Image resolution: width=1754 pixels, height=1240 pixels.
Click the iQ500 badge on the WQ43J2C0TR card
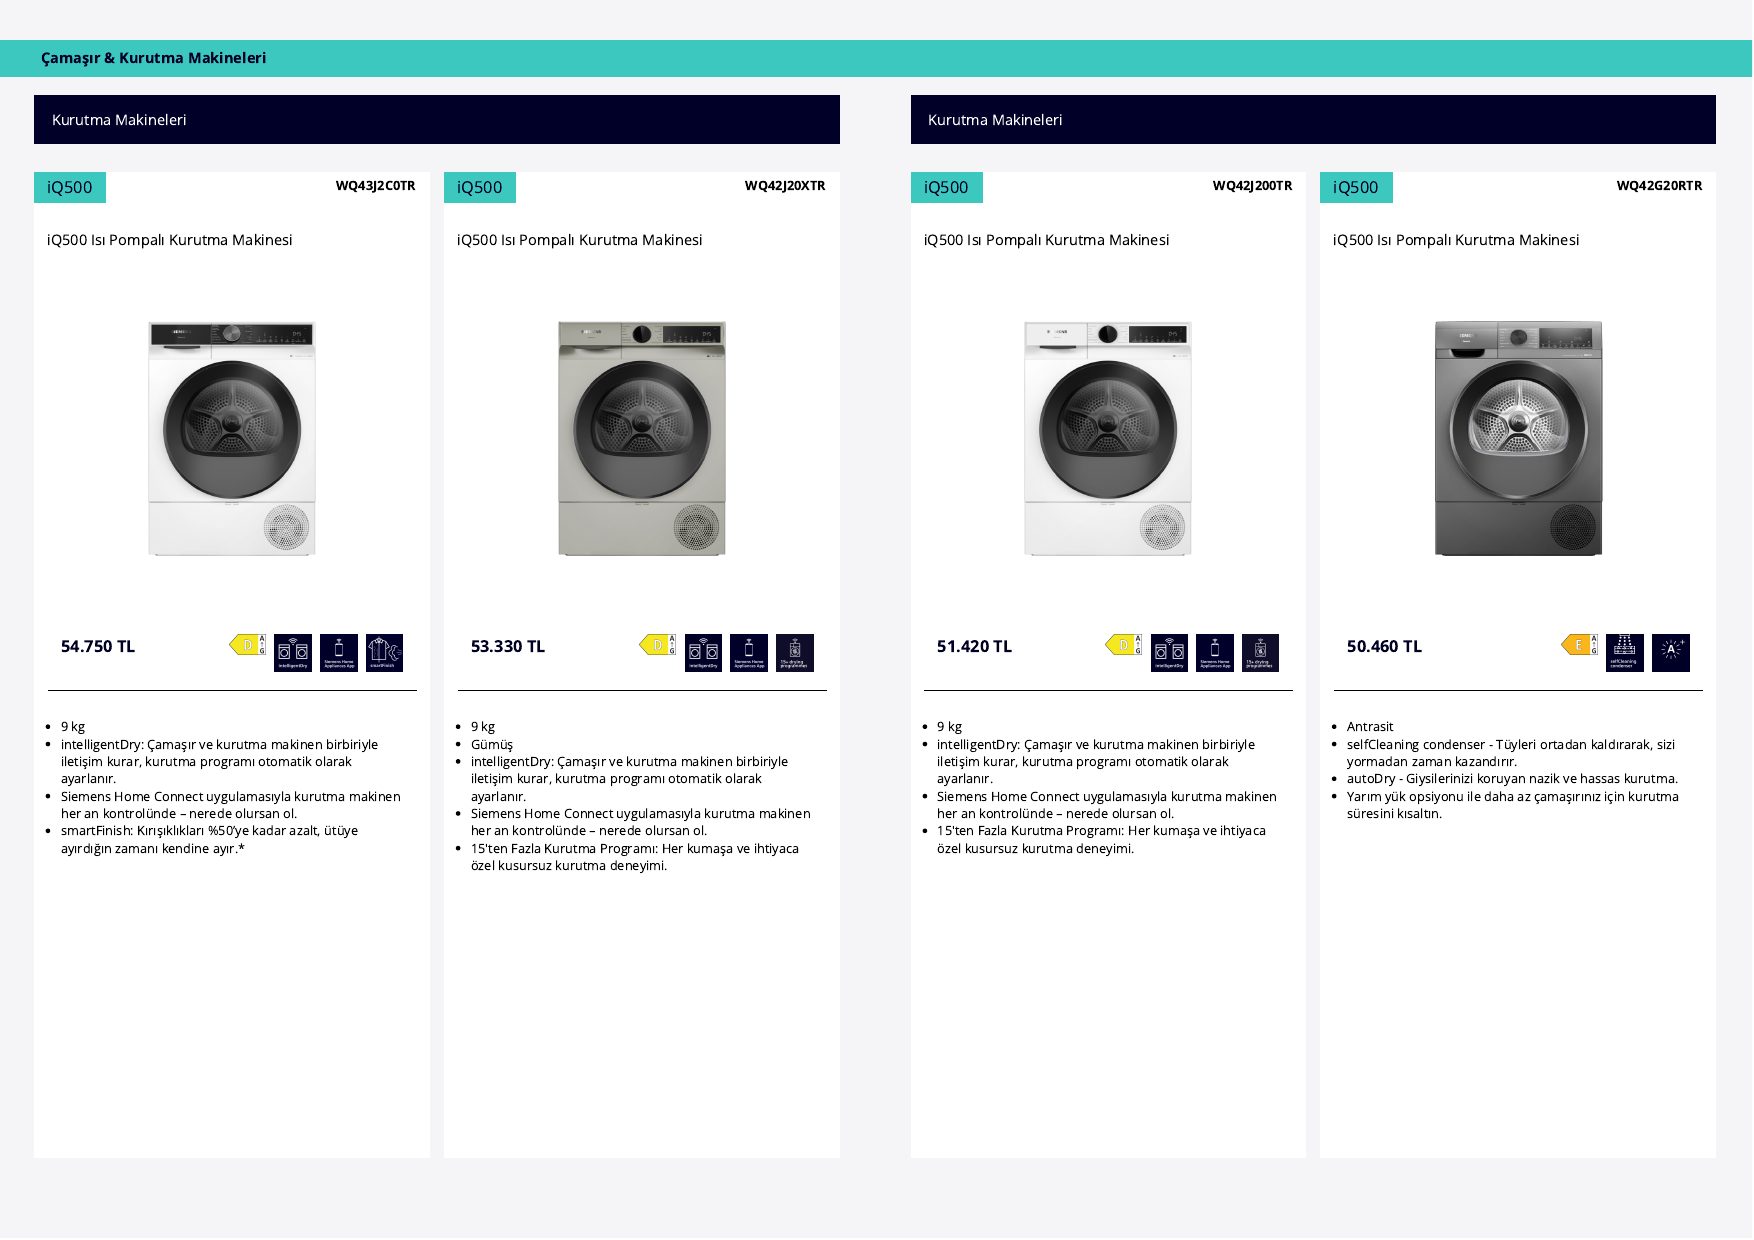(70, 187)
